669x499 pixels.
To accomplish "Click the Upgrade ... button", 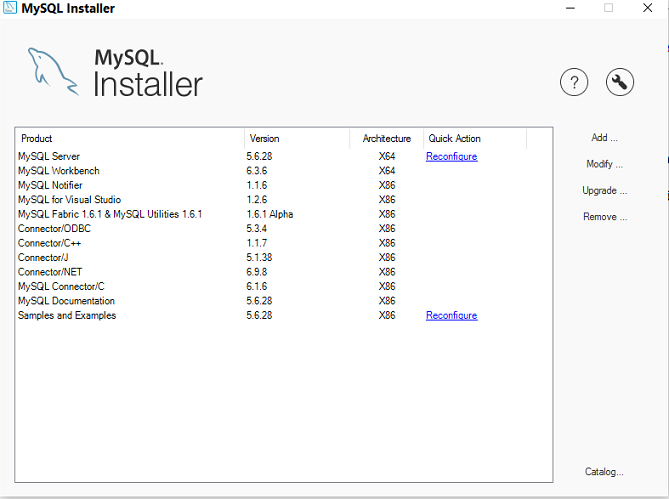I will [x=604, y=191].
